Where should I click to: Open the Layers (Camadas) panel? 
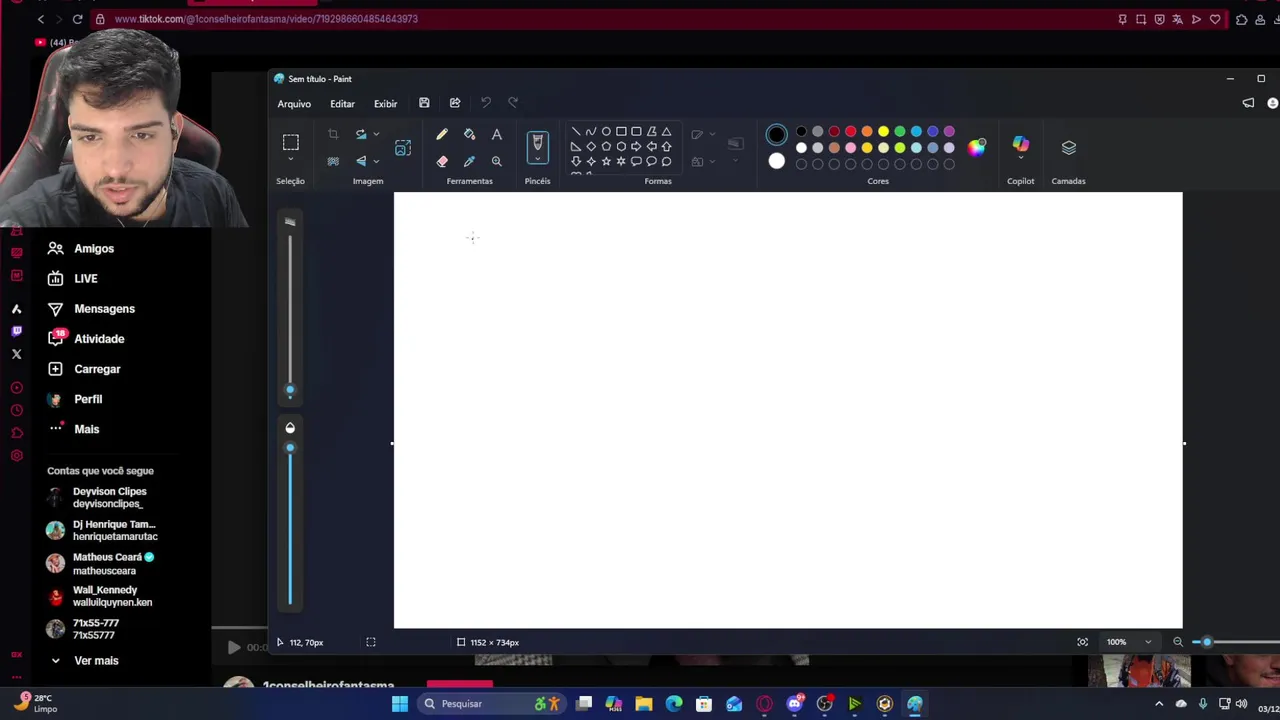click(x=1069, y=148)
